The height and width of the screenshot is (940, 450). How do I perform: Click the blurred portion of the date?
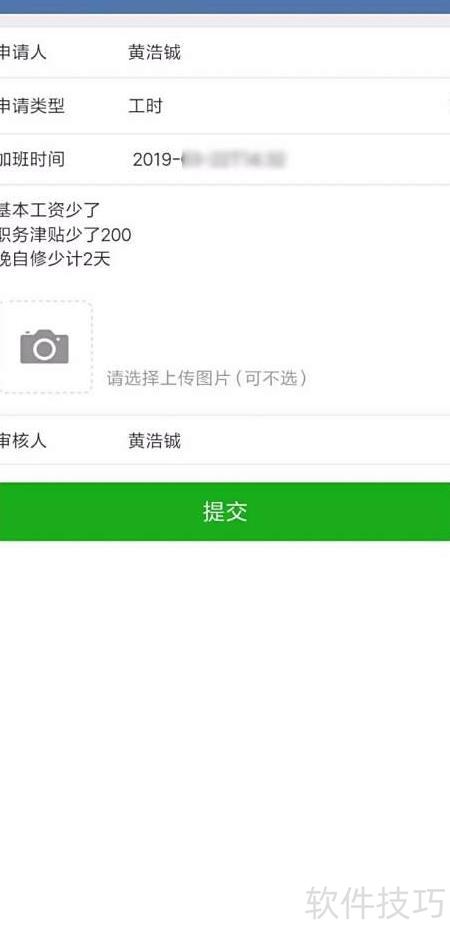(233, 159)
